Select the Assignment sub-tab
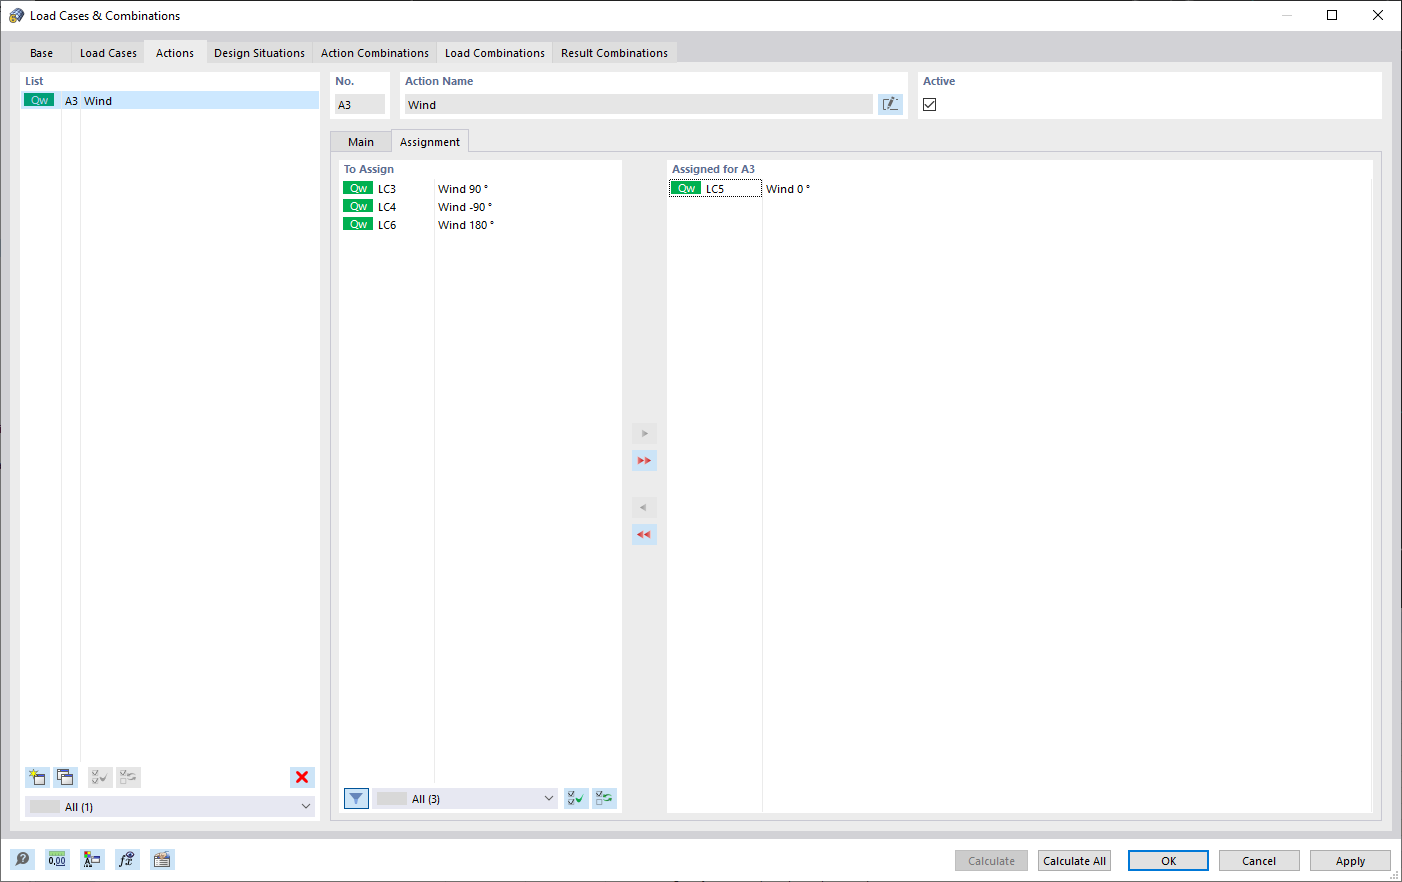Viewport: 1402px width, 882px height. 430,142
